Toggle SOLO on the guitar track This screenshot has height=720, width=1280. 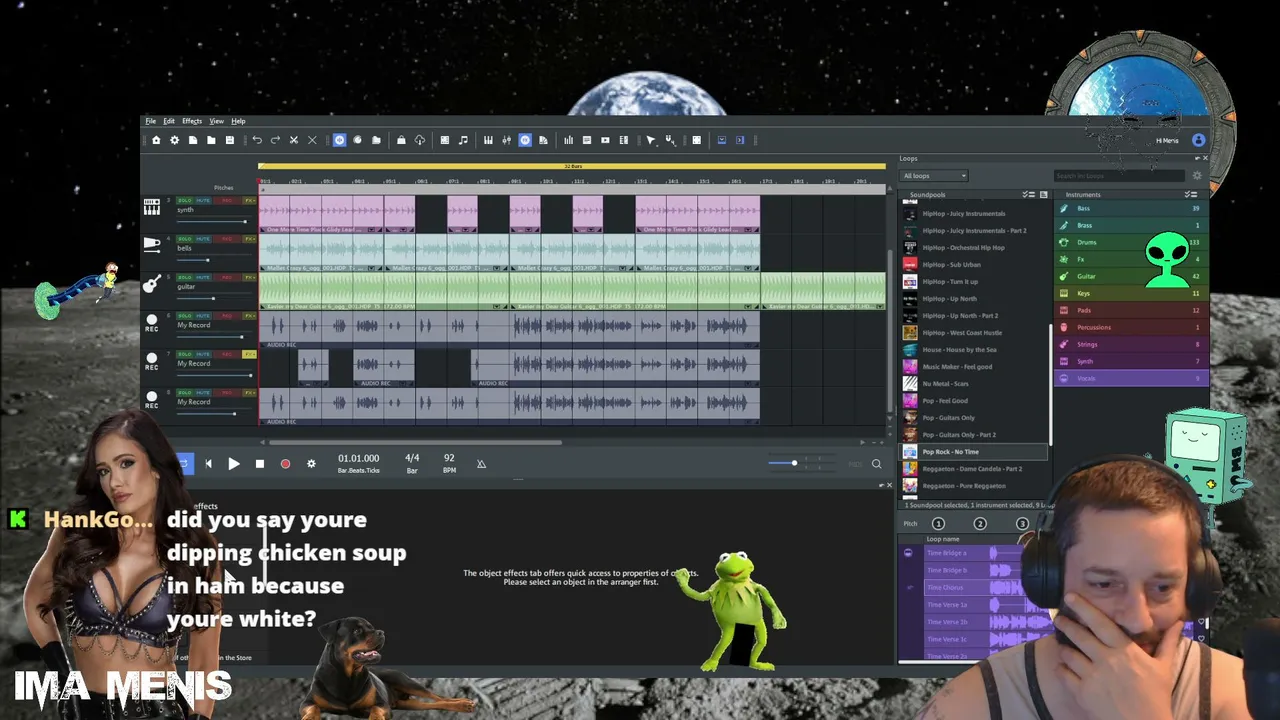pyautogui.click(x=186, y=277)
